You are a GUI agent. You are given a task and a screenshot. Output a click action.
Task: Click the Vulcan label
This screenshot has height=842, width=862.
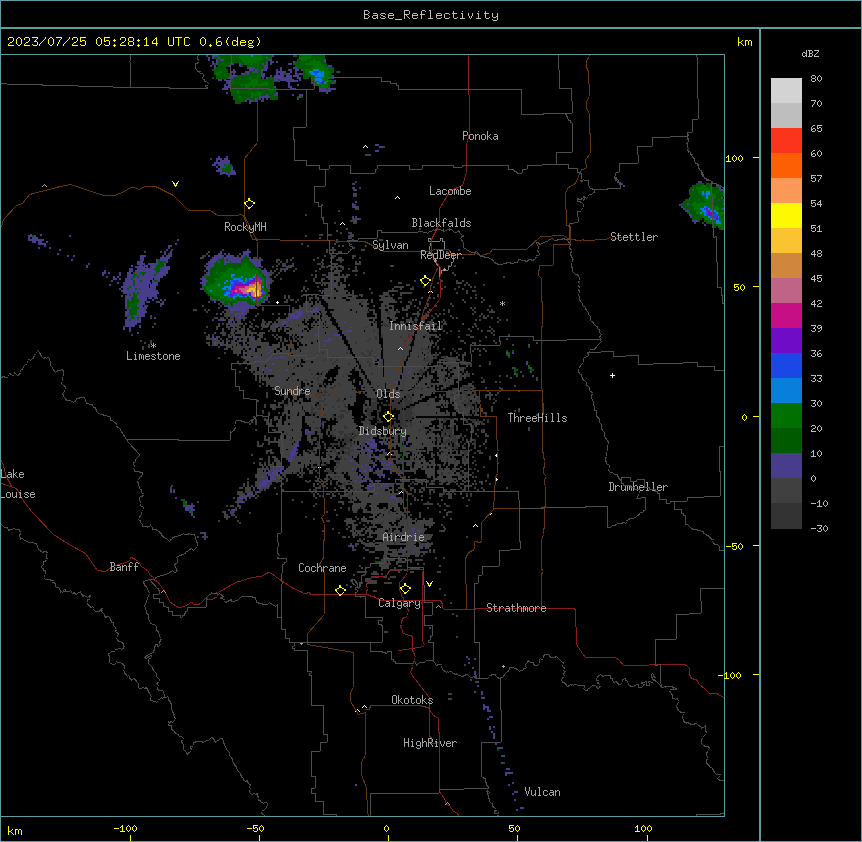pyautogui.click(x=543, y=792)
